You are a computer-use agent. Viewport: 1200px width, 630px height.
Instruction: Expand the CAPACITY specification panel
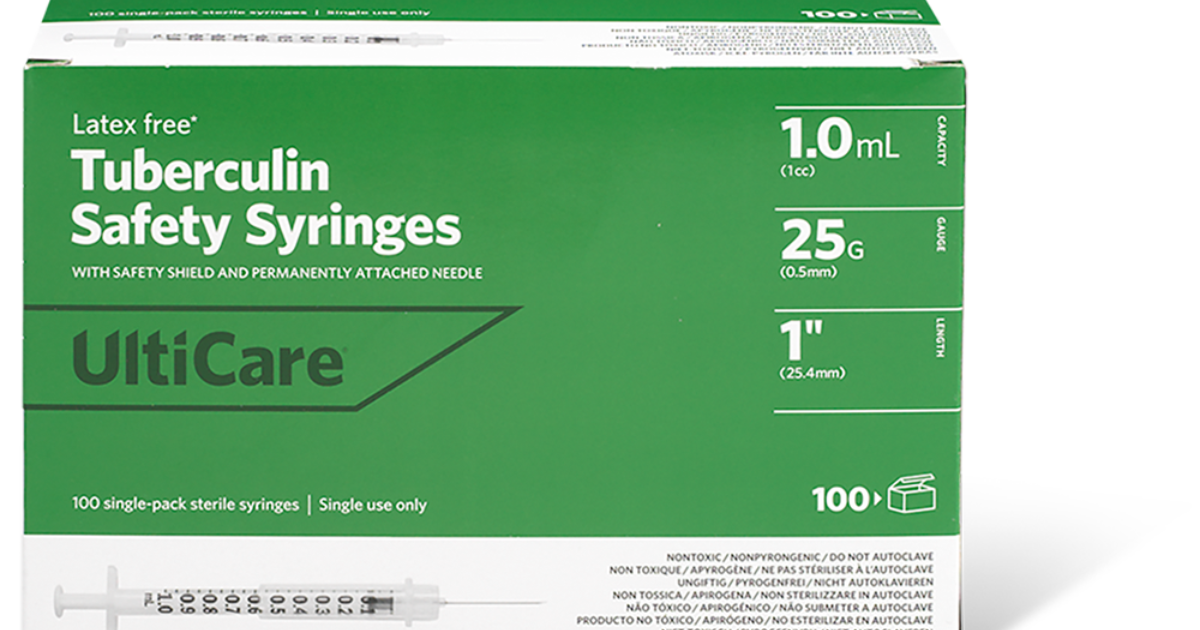coord(938,145)
